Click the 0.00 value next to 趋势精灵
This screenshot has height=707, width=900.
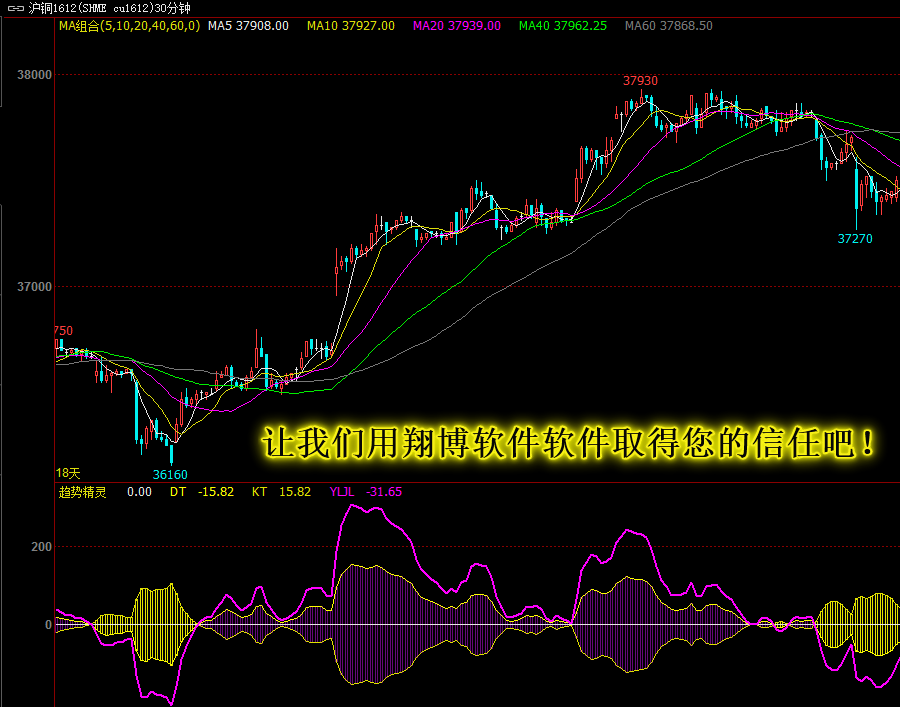pos(139,492)
